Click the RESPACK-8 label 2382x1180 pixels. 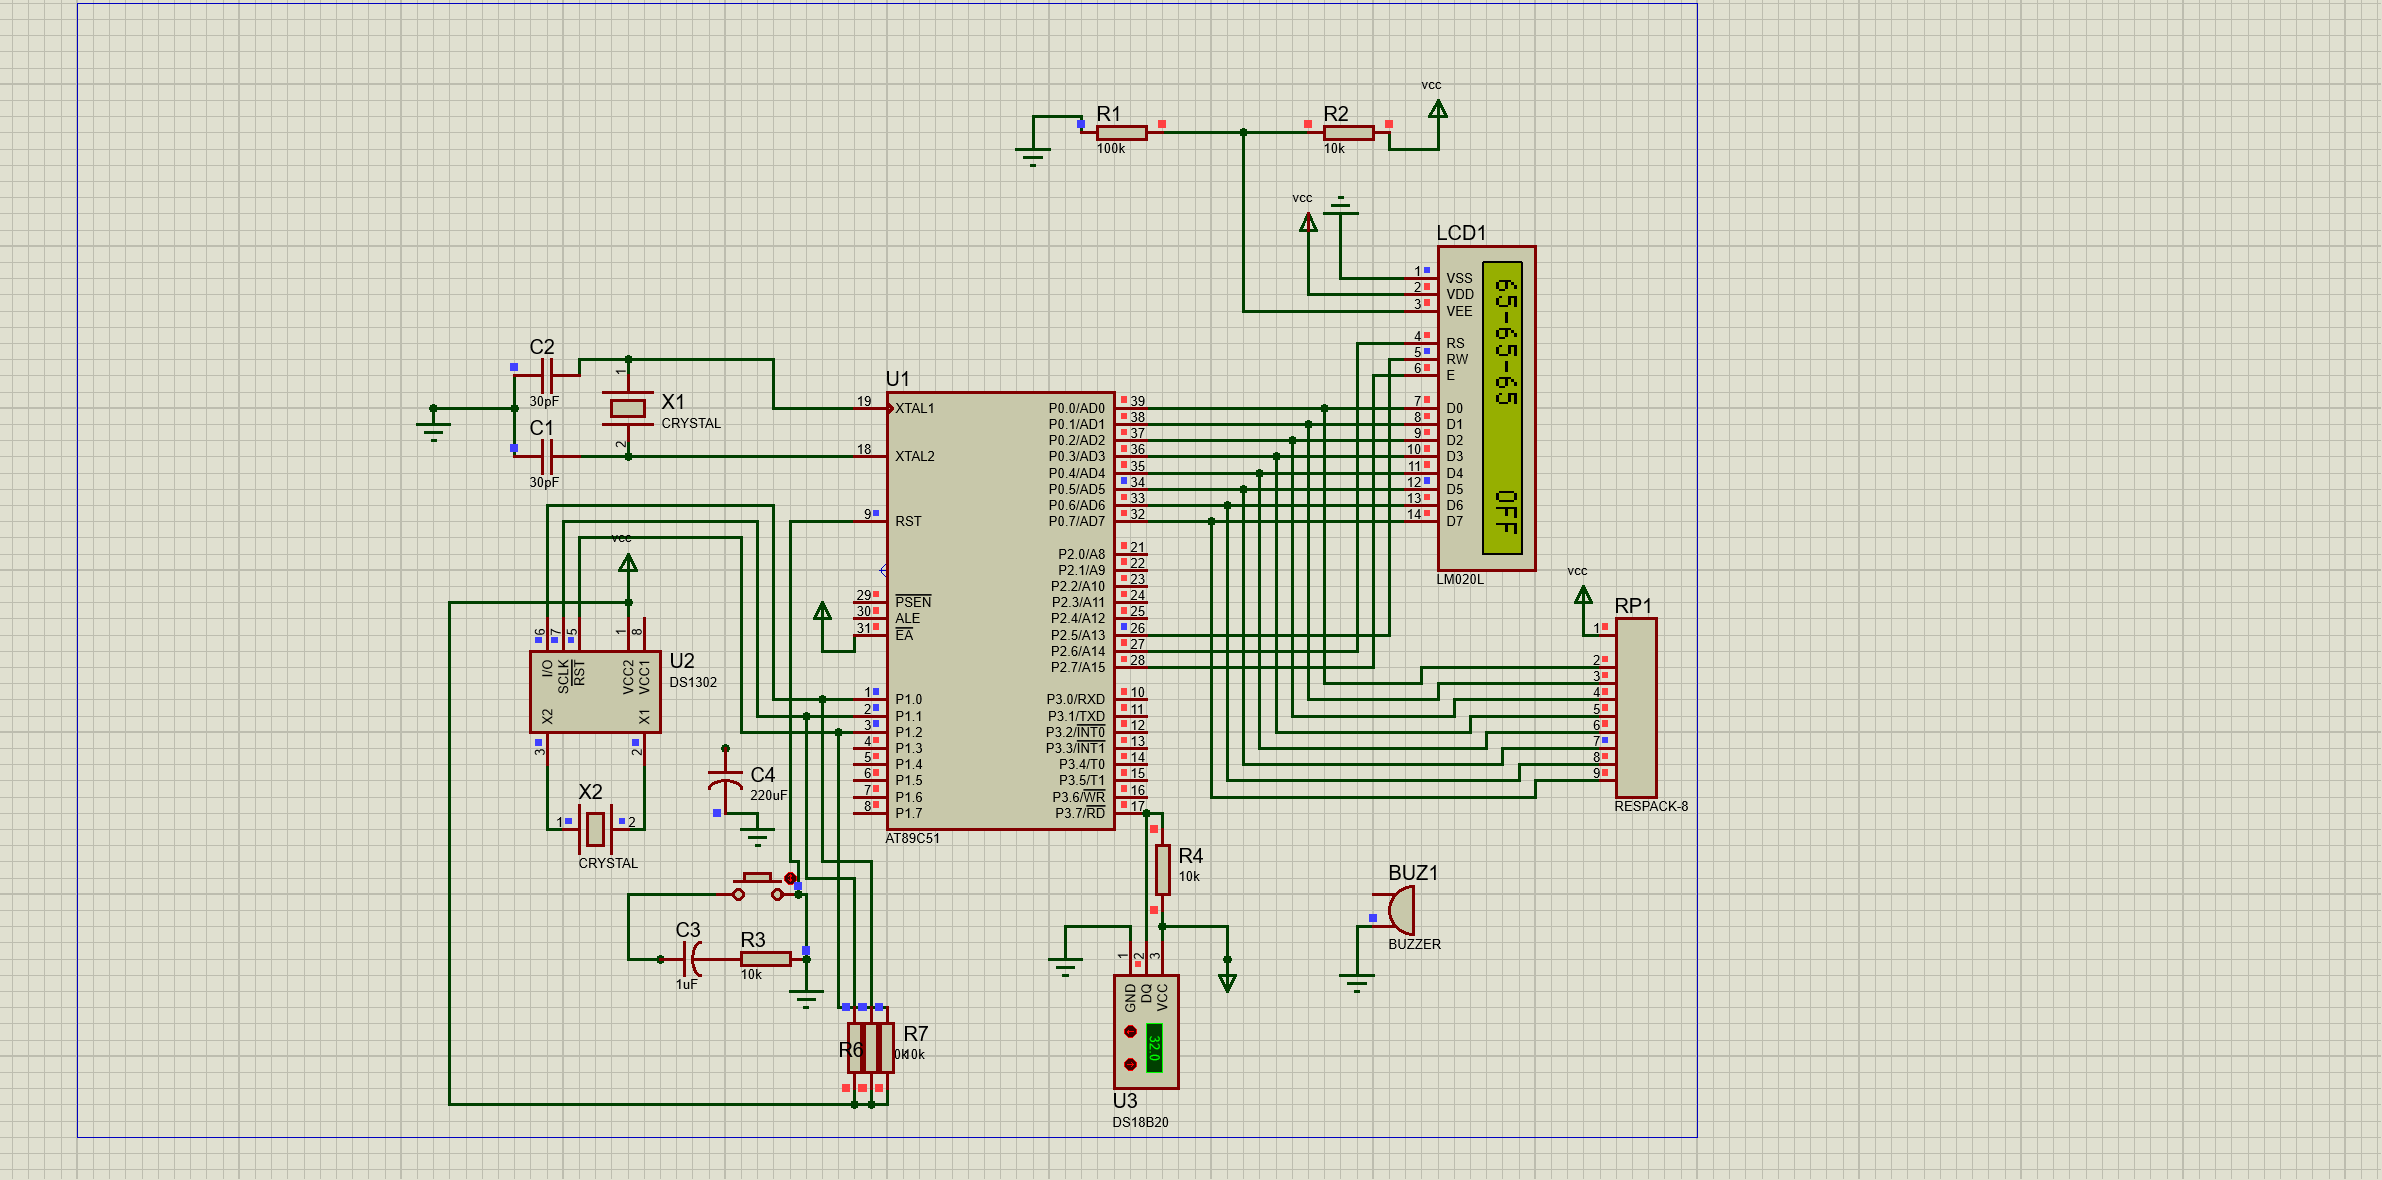pos(1651,807)
